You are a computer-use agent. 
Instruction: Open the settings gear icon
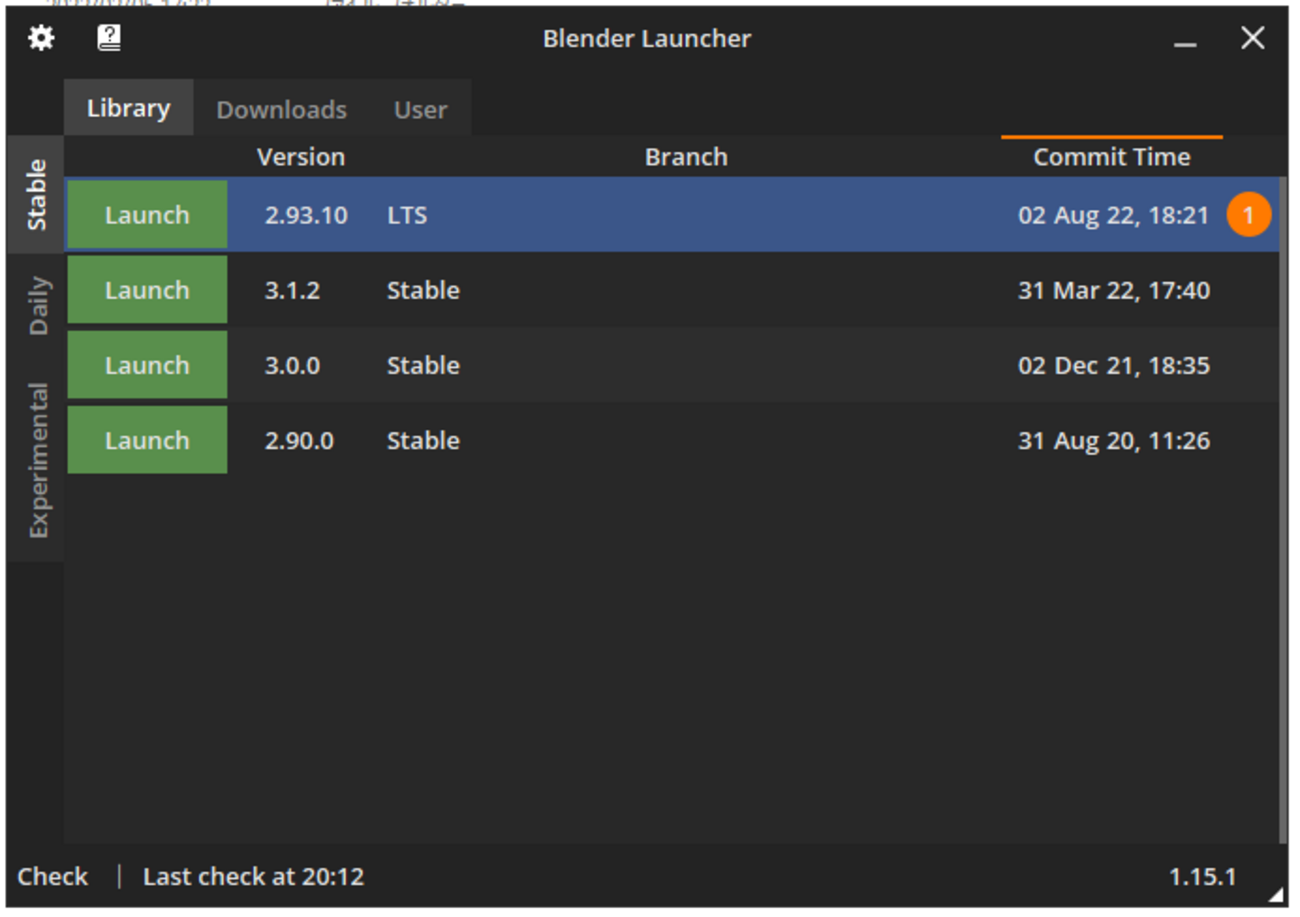41,39
